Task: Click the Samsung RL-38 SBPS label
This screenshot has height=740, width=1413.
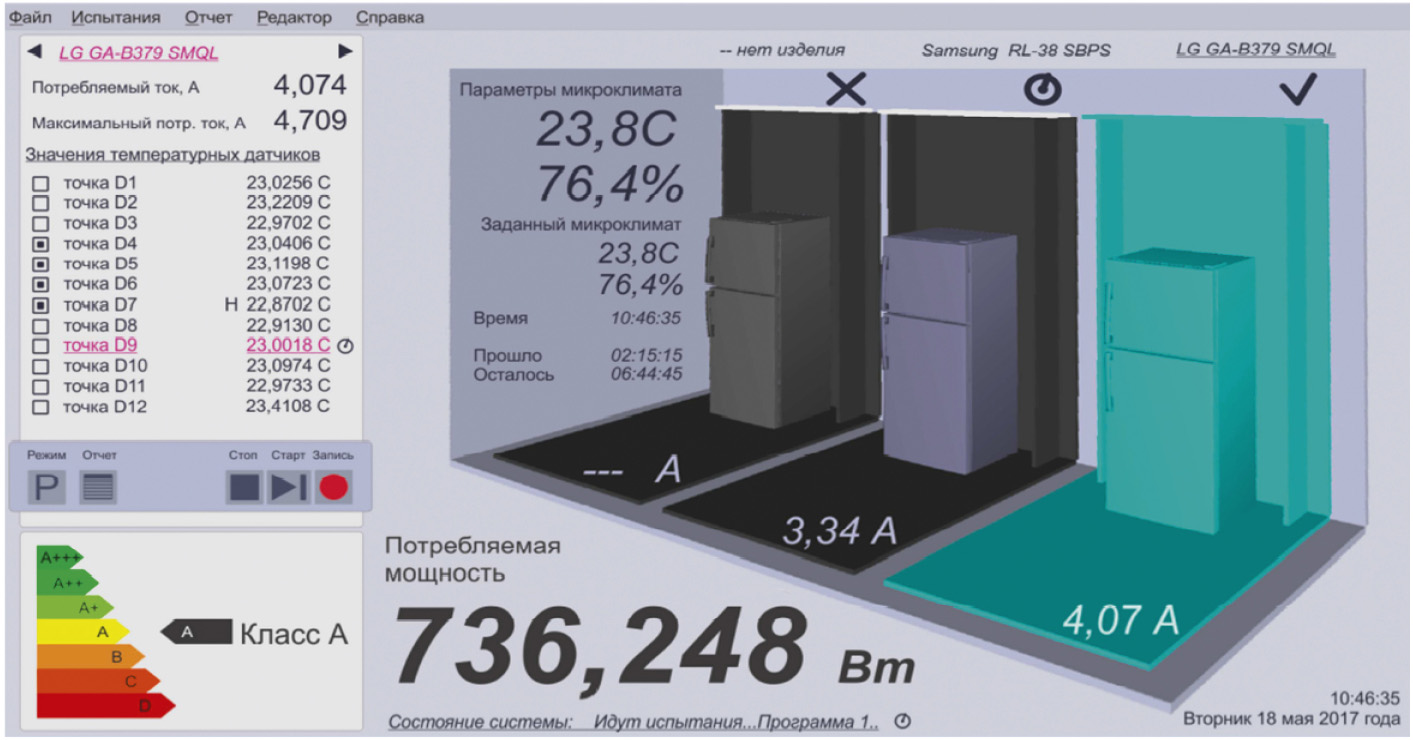Action: (x=1016, y=50)
